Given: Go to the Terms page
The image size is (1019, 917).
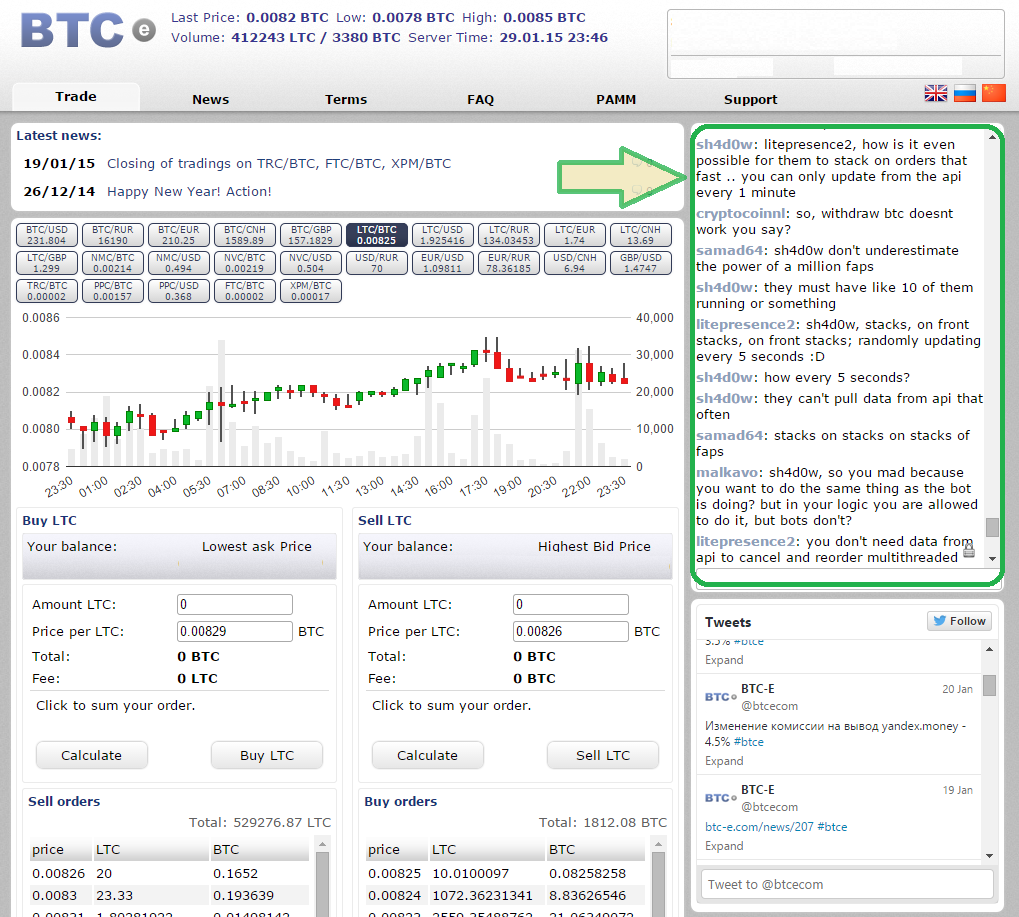Looking at the screenshot, I should (x=346, y=99).
